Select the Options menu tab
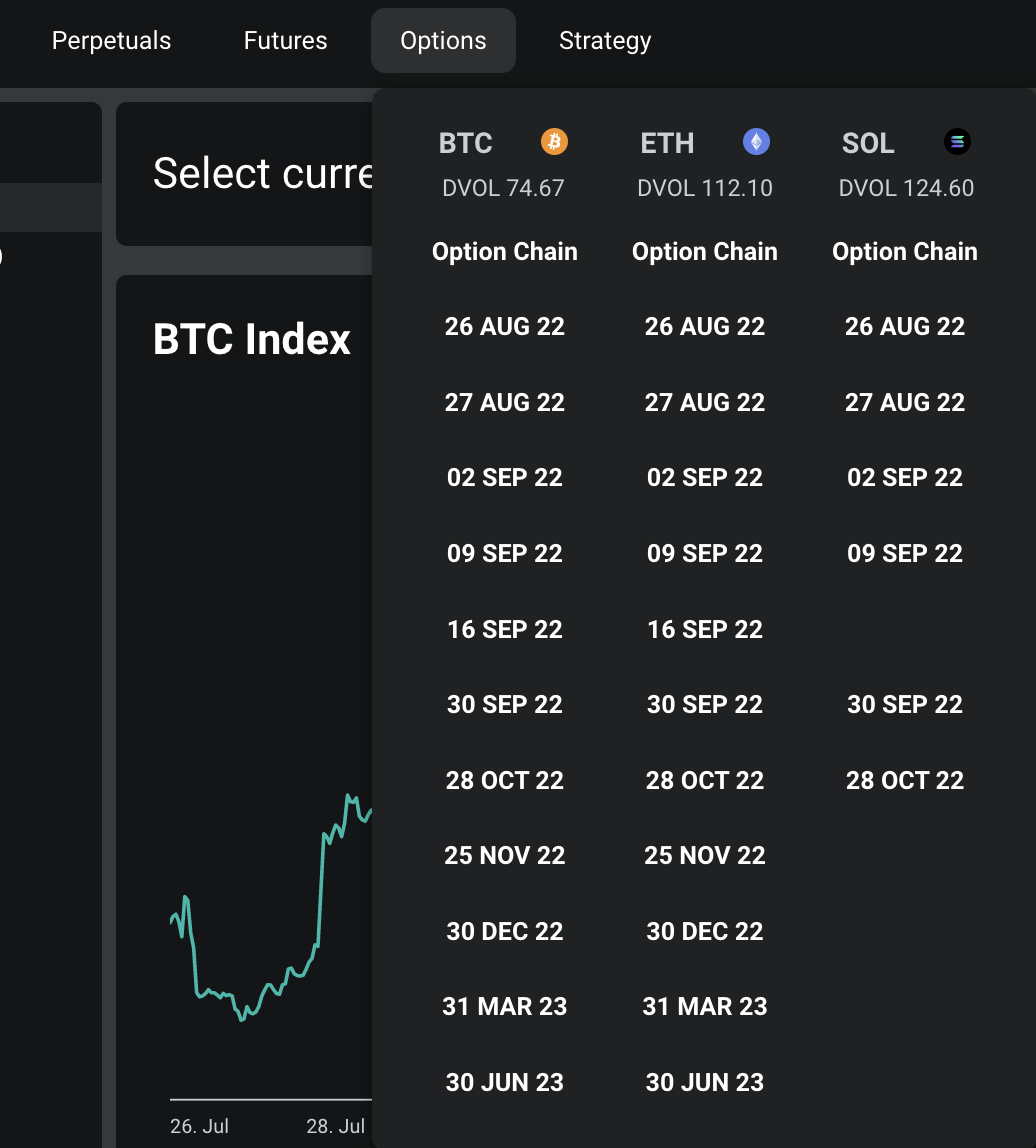1036x1148 pixels. 443,41
